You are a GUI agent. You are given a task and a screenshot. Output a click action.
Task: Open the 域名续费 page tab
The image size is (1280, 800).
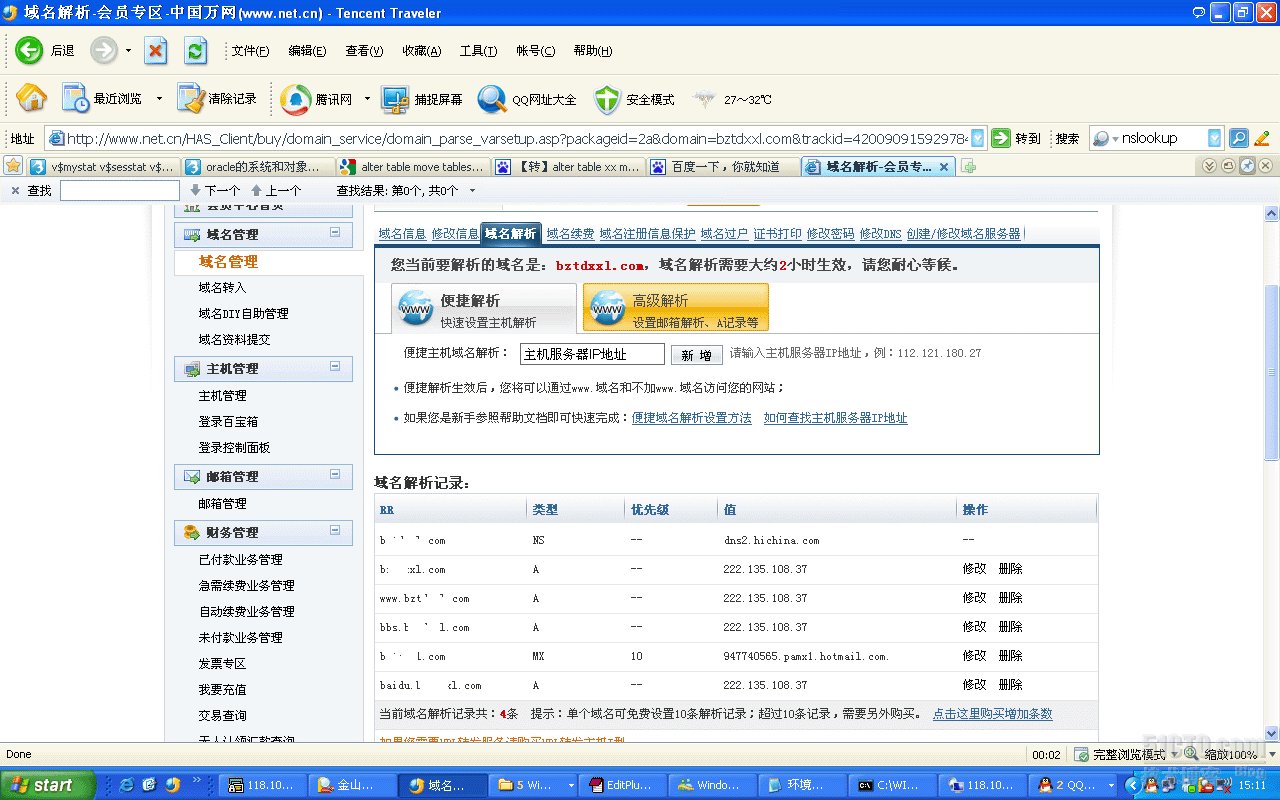(x=570, y=234)
